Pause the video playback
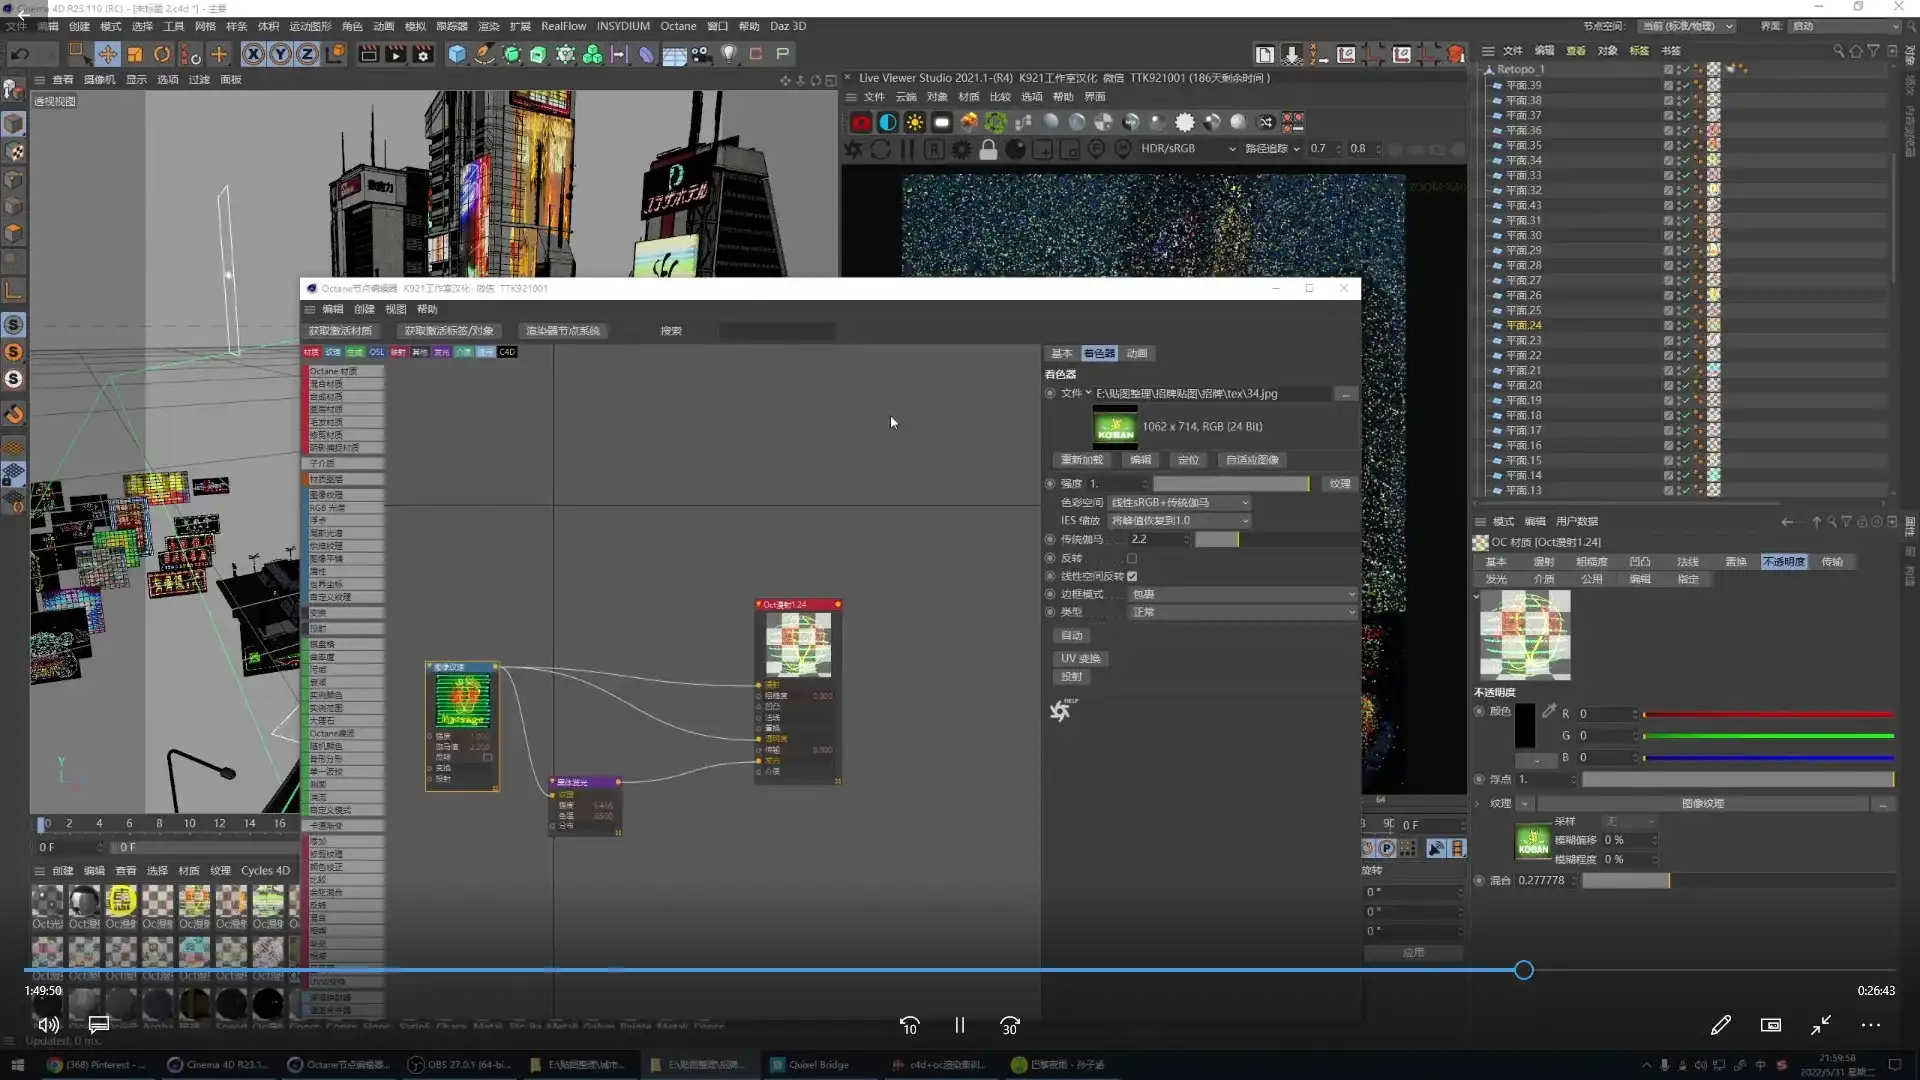Image resolution: width=1920 pixels, height=1080 pixels. tap(959, 1025)
